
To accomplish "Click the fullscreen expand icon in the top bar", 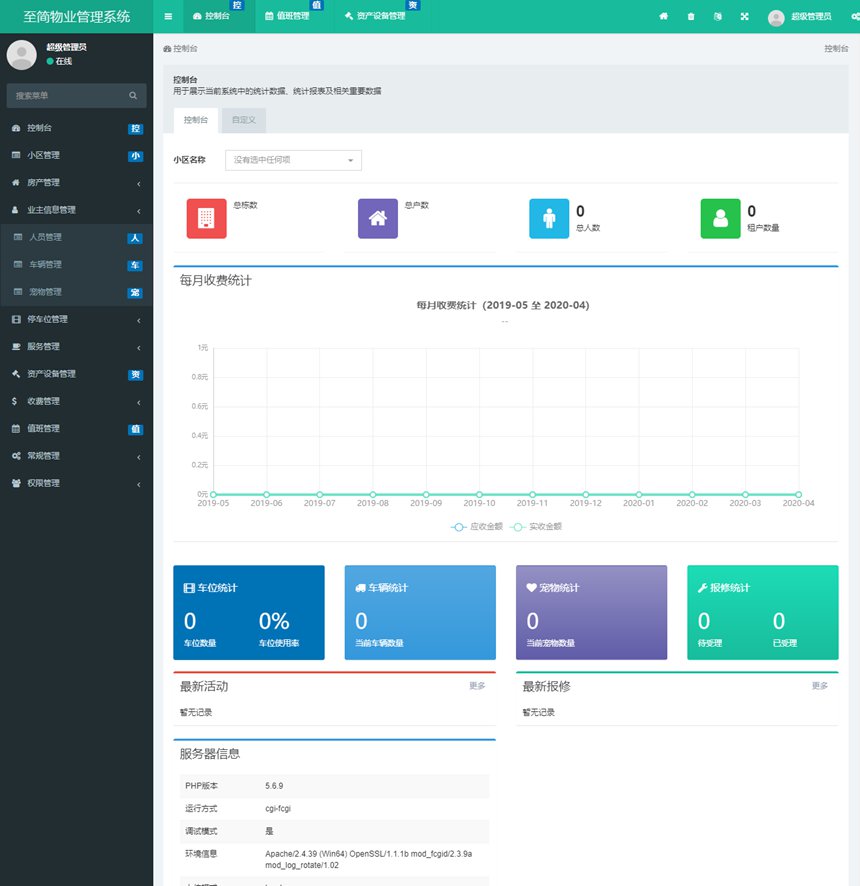I will tap(744, 17).
